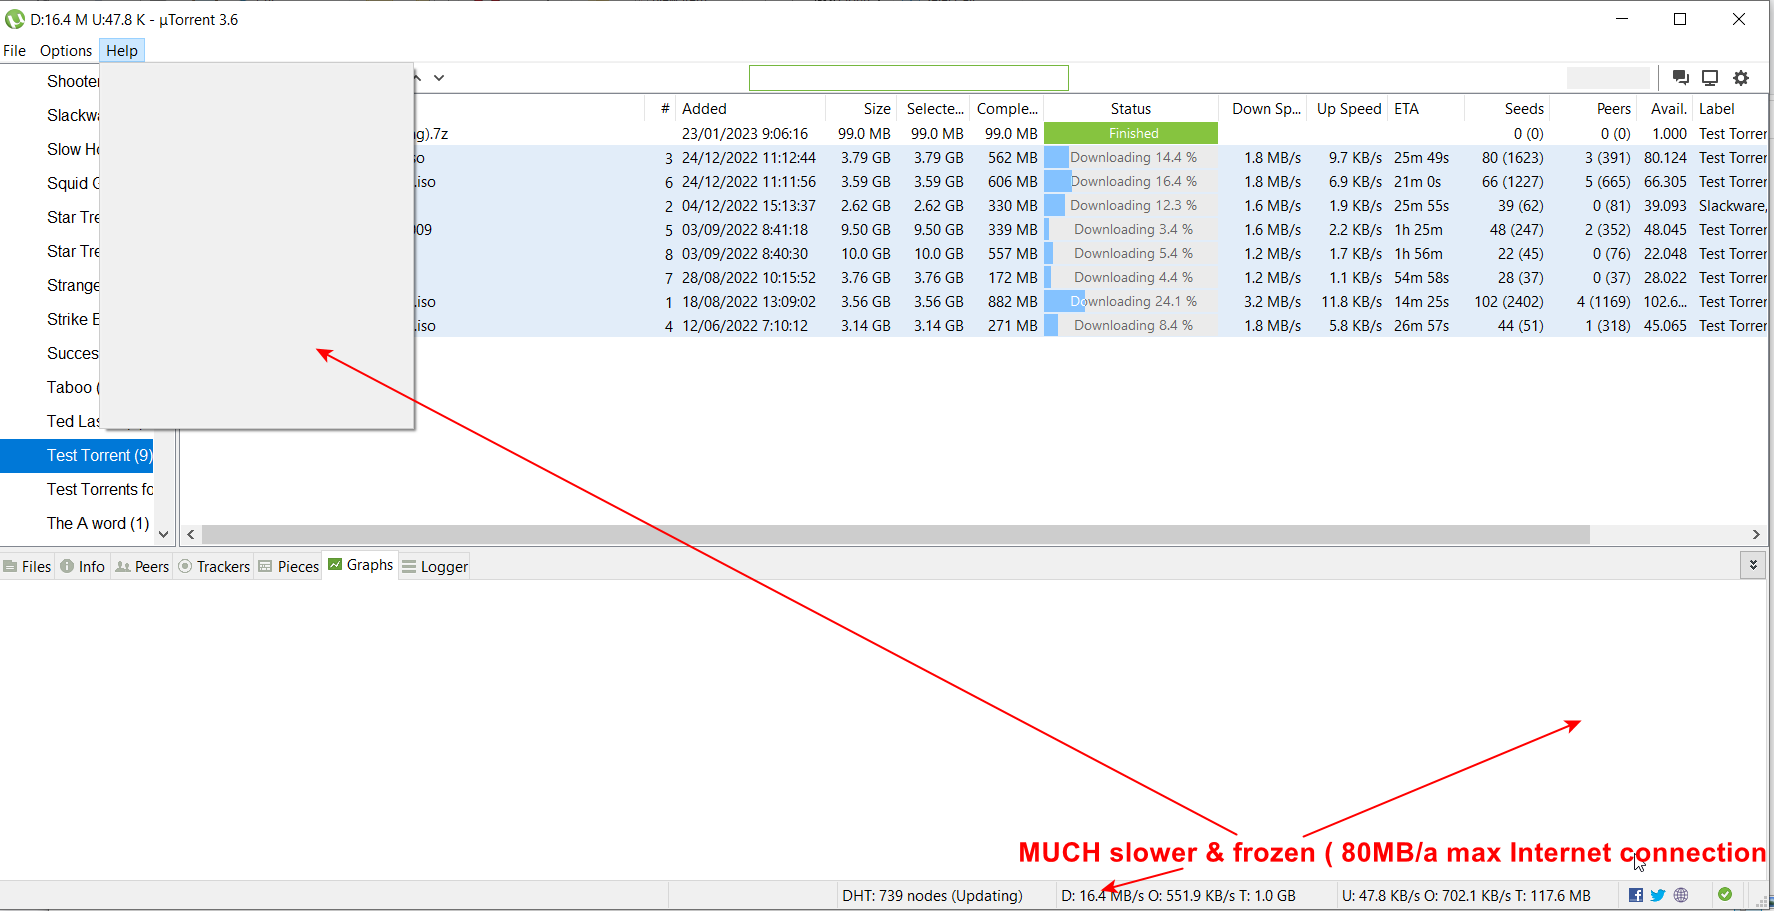Screen dimensions: 1774x911
Task: Click the Slackware label cell
Action: click(1732, 205)
